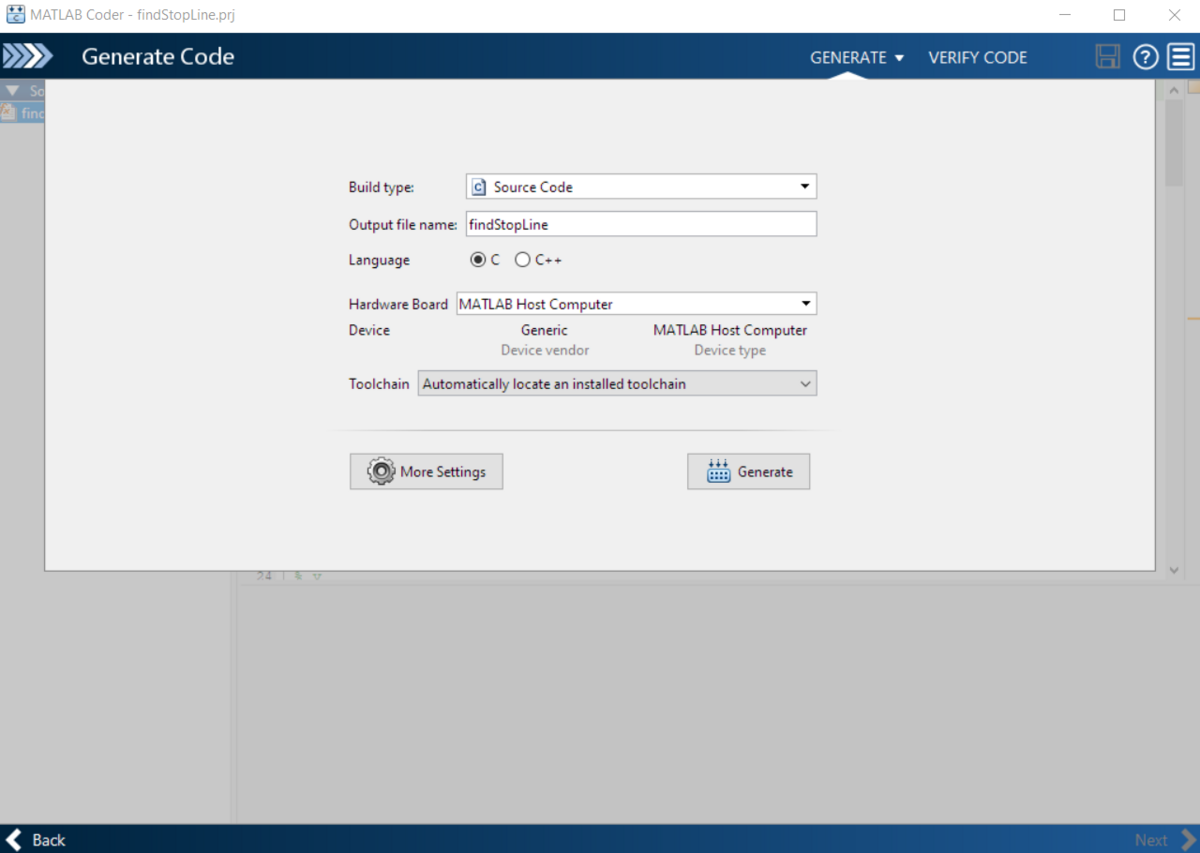Viewport: 1200px width, 853px height.
Task: Collapse the source tree triangle in left panel
Action: 12,91
